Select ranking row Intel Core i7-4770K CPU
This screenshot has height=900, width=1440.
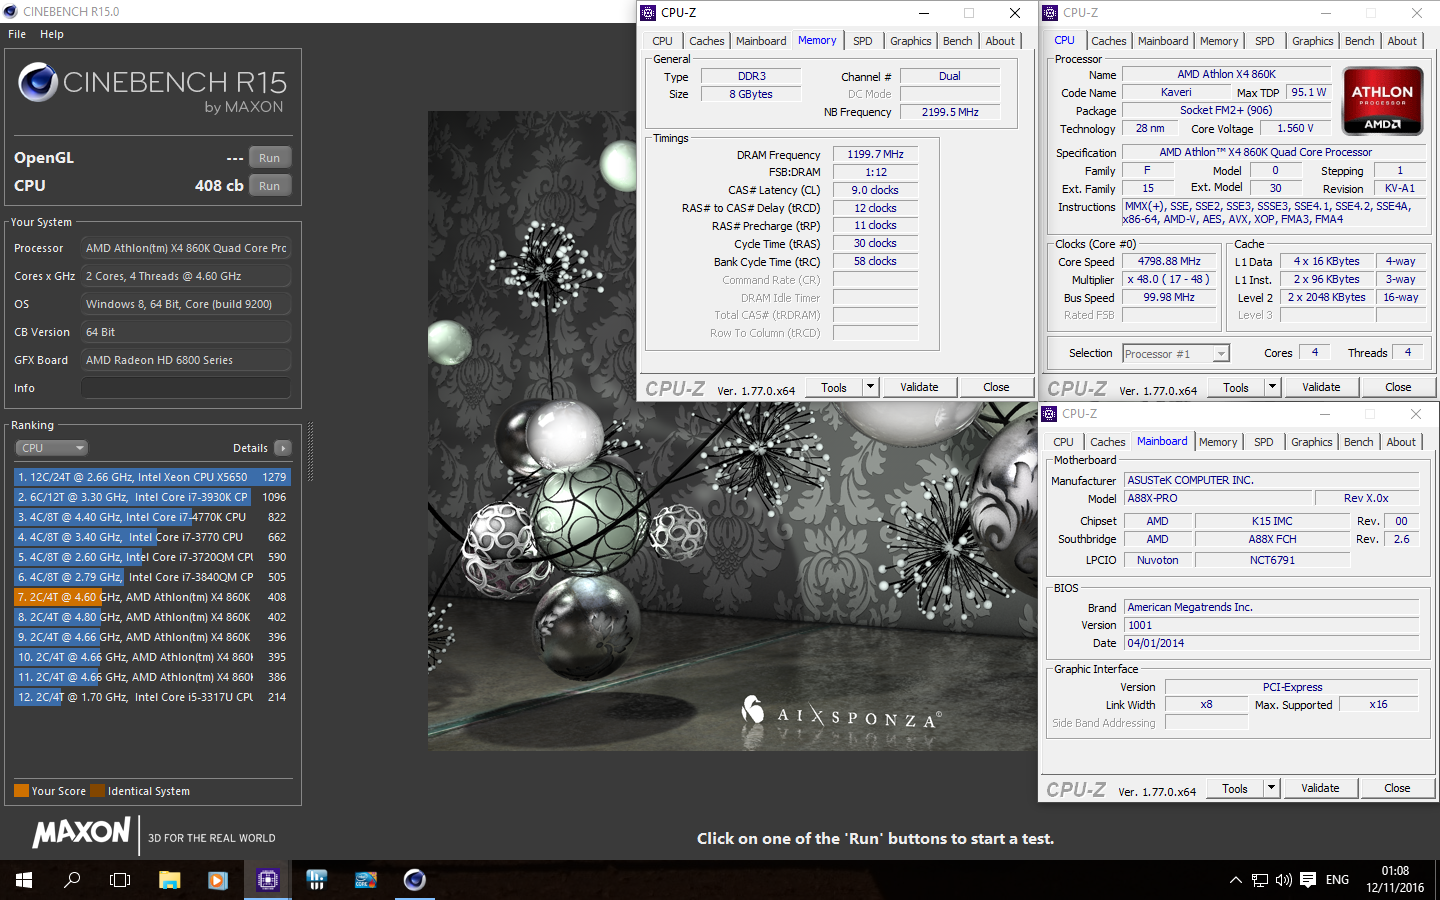click(152, 517)
